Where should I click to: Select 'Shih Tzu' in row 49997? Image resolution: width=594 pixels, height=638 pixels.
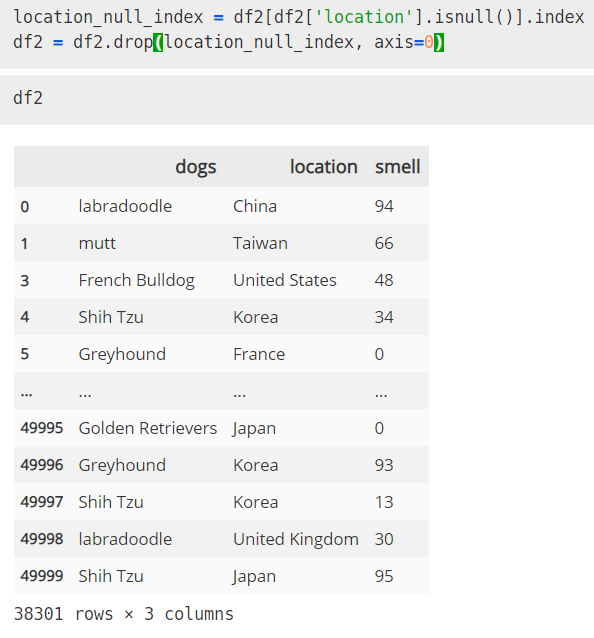(x=111, y=502)
